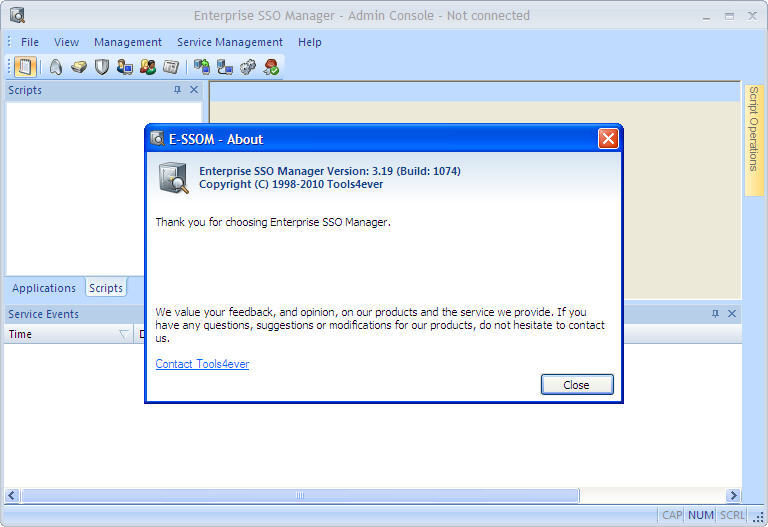Viewport: 768px width, 527px height.
Task: Switch to the Applications tab
Action: point(44,288)
